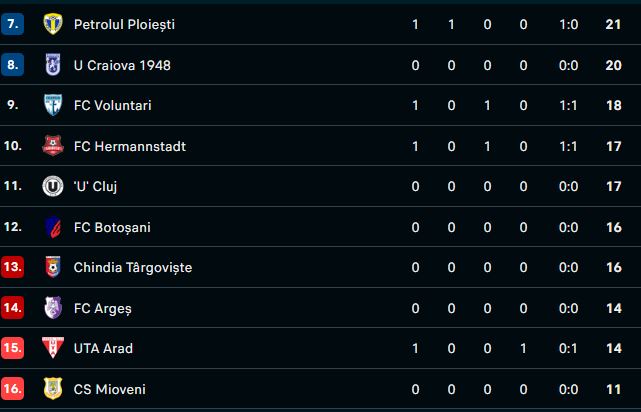The width and height of the screenshot is (641, 412).
Task: Click UTA Arad's 0:1 goals score
Action: (x=568, y=348)
